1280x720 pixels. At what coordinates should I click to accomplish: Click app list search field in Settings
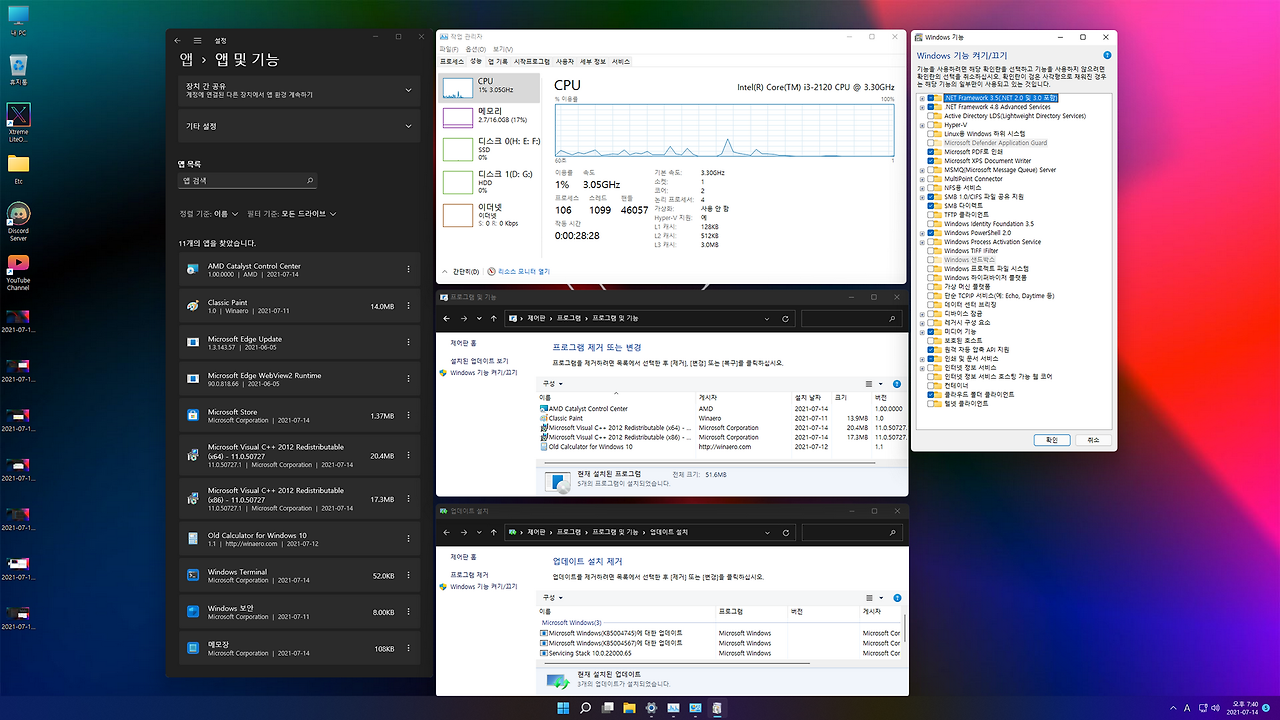pos(249,181)
